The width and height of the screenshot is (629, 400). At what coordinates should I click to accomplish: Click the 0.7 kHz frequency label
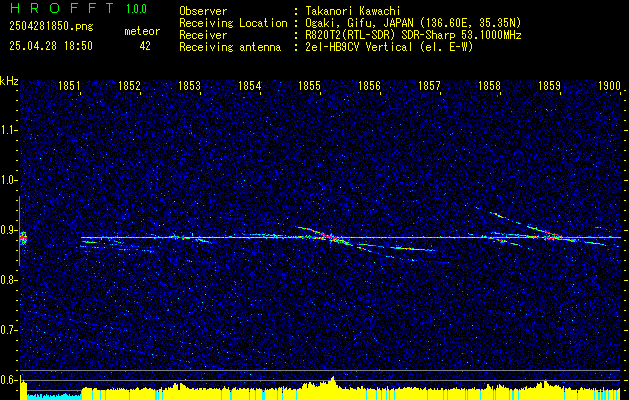point(7,330)
